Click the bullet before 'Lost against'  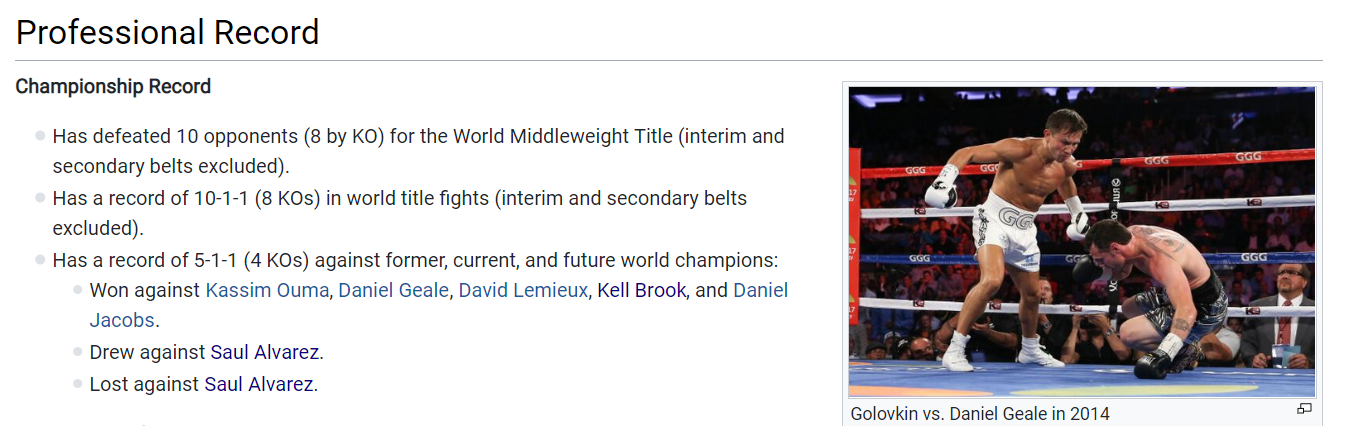[77, 384]
